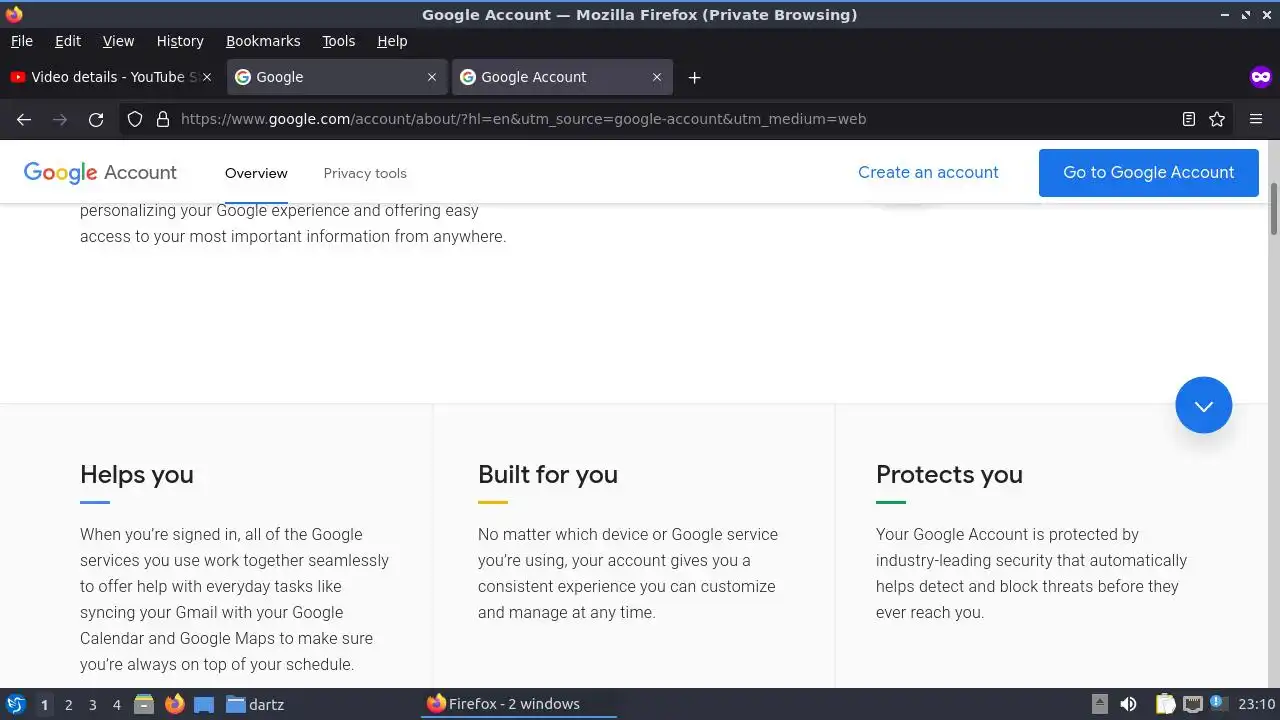
Task: Open a new tab with plus button
Action: coord(694,77)
